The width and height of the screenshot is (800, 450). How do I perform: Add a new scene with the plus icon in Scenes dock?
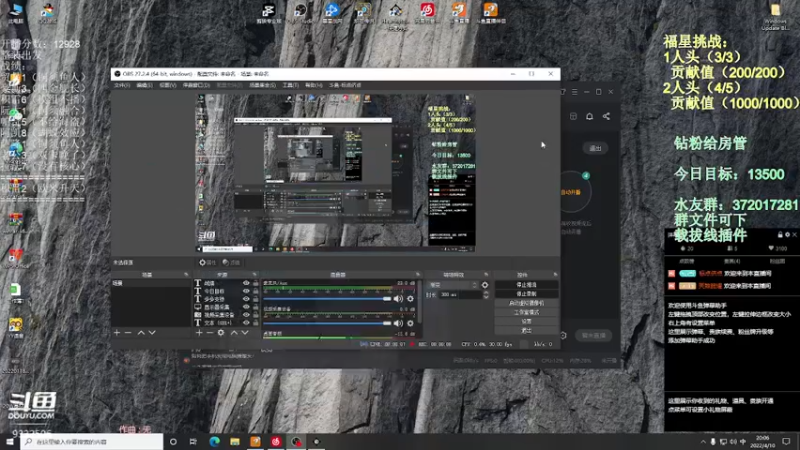(117, 333)
